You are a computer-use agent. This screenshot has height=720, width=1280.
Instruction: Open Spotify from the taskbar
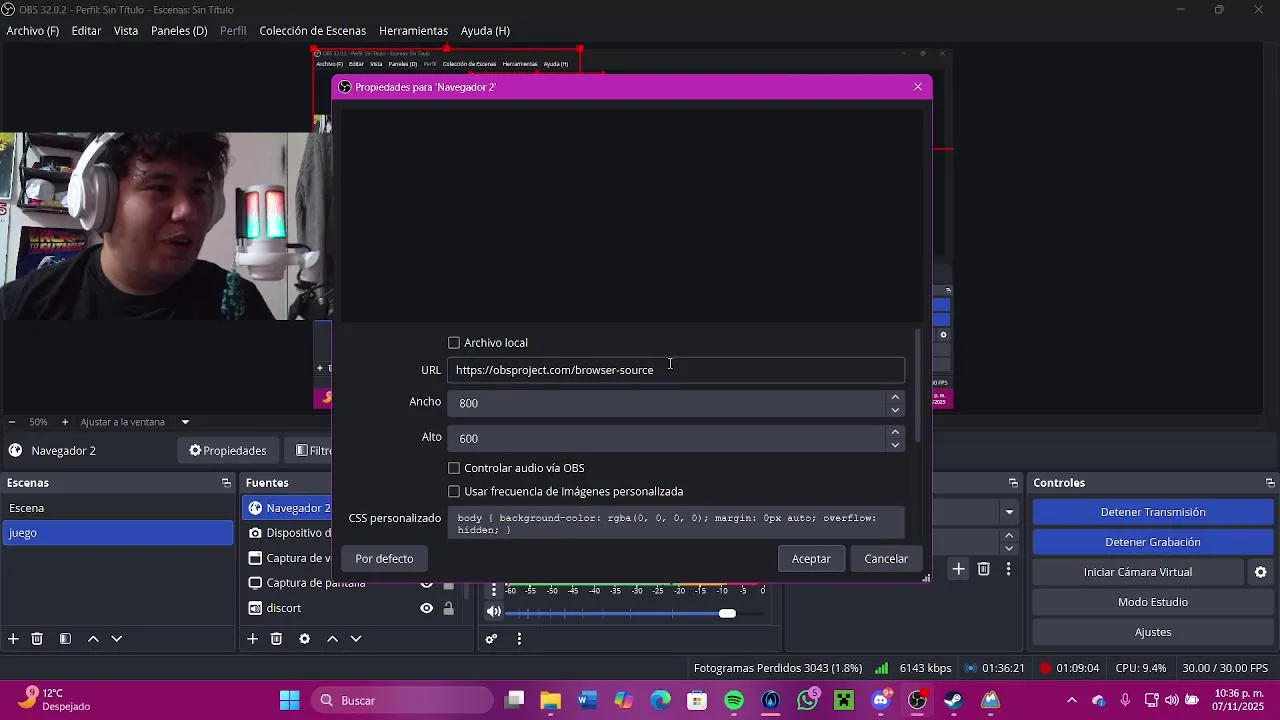[734, 700]
